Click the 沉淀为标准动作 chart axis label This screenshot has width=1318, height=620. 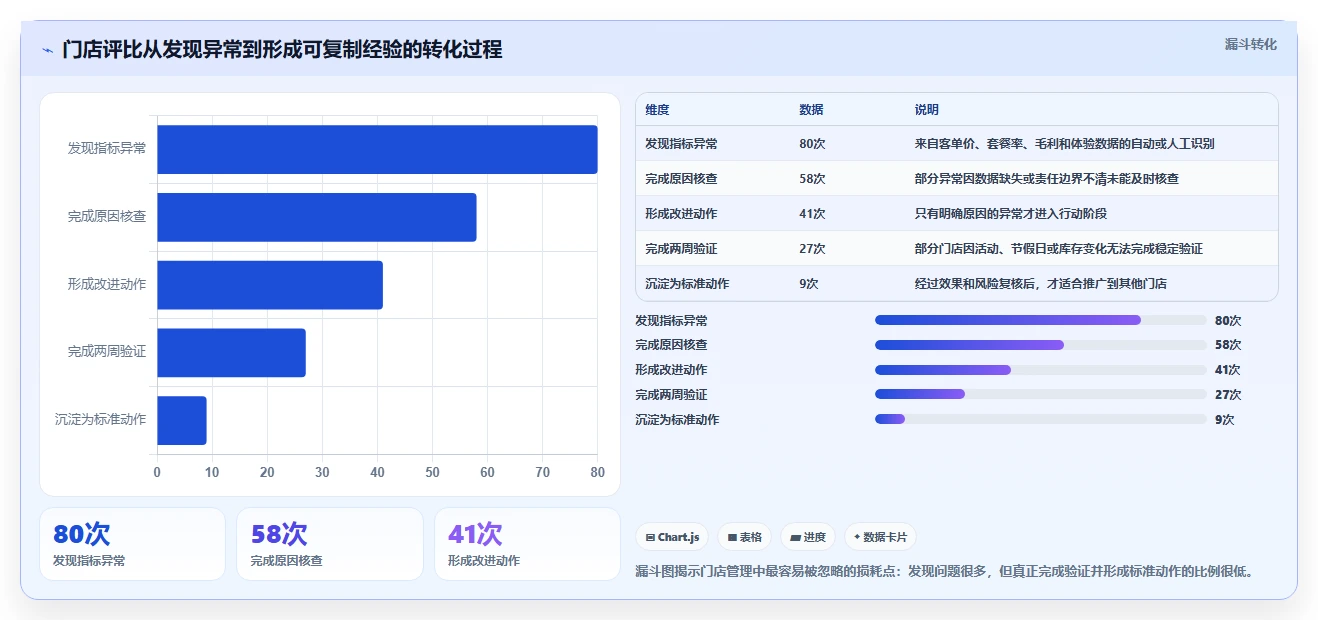pos(100,420)
